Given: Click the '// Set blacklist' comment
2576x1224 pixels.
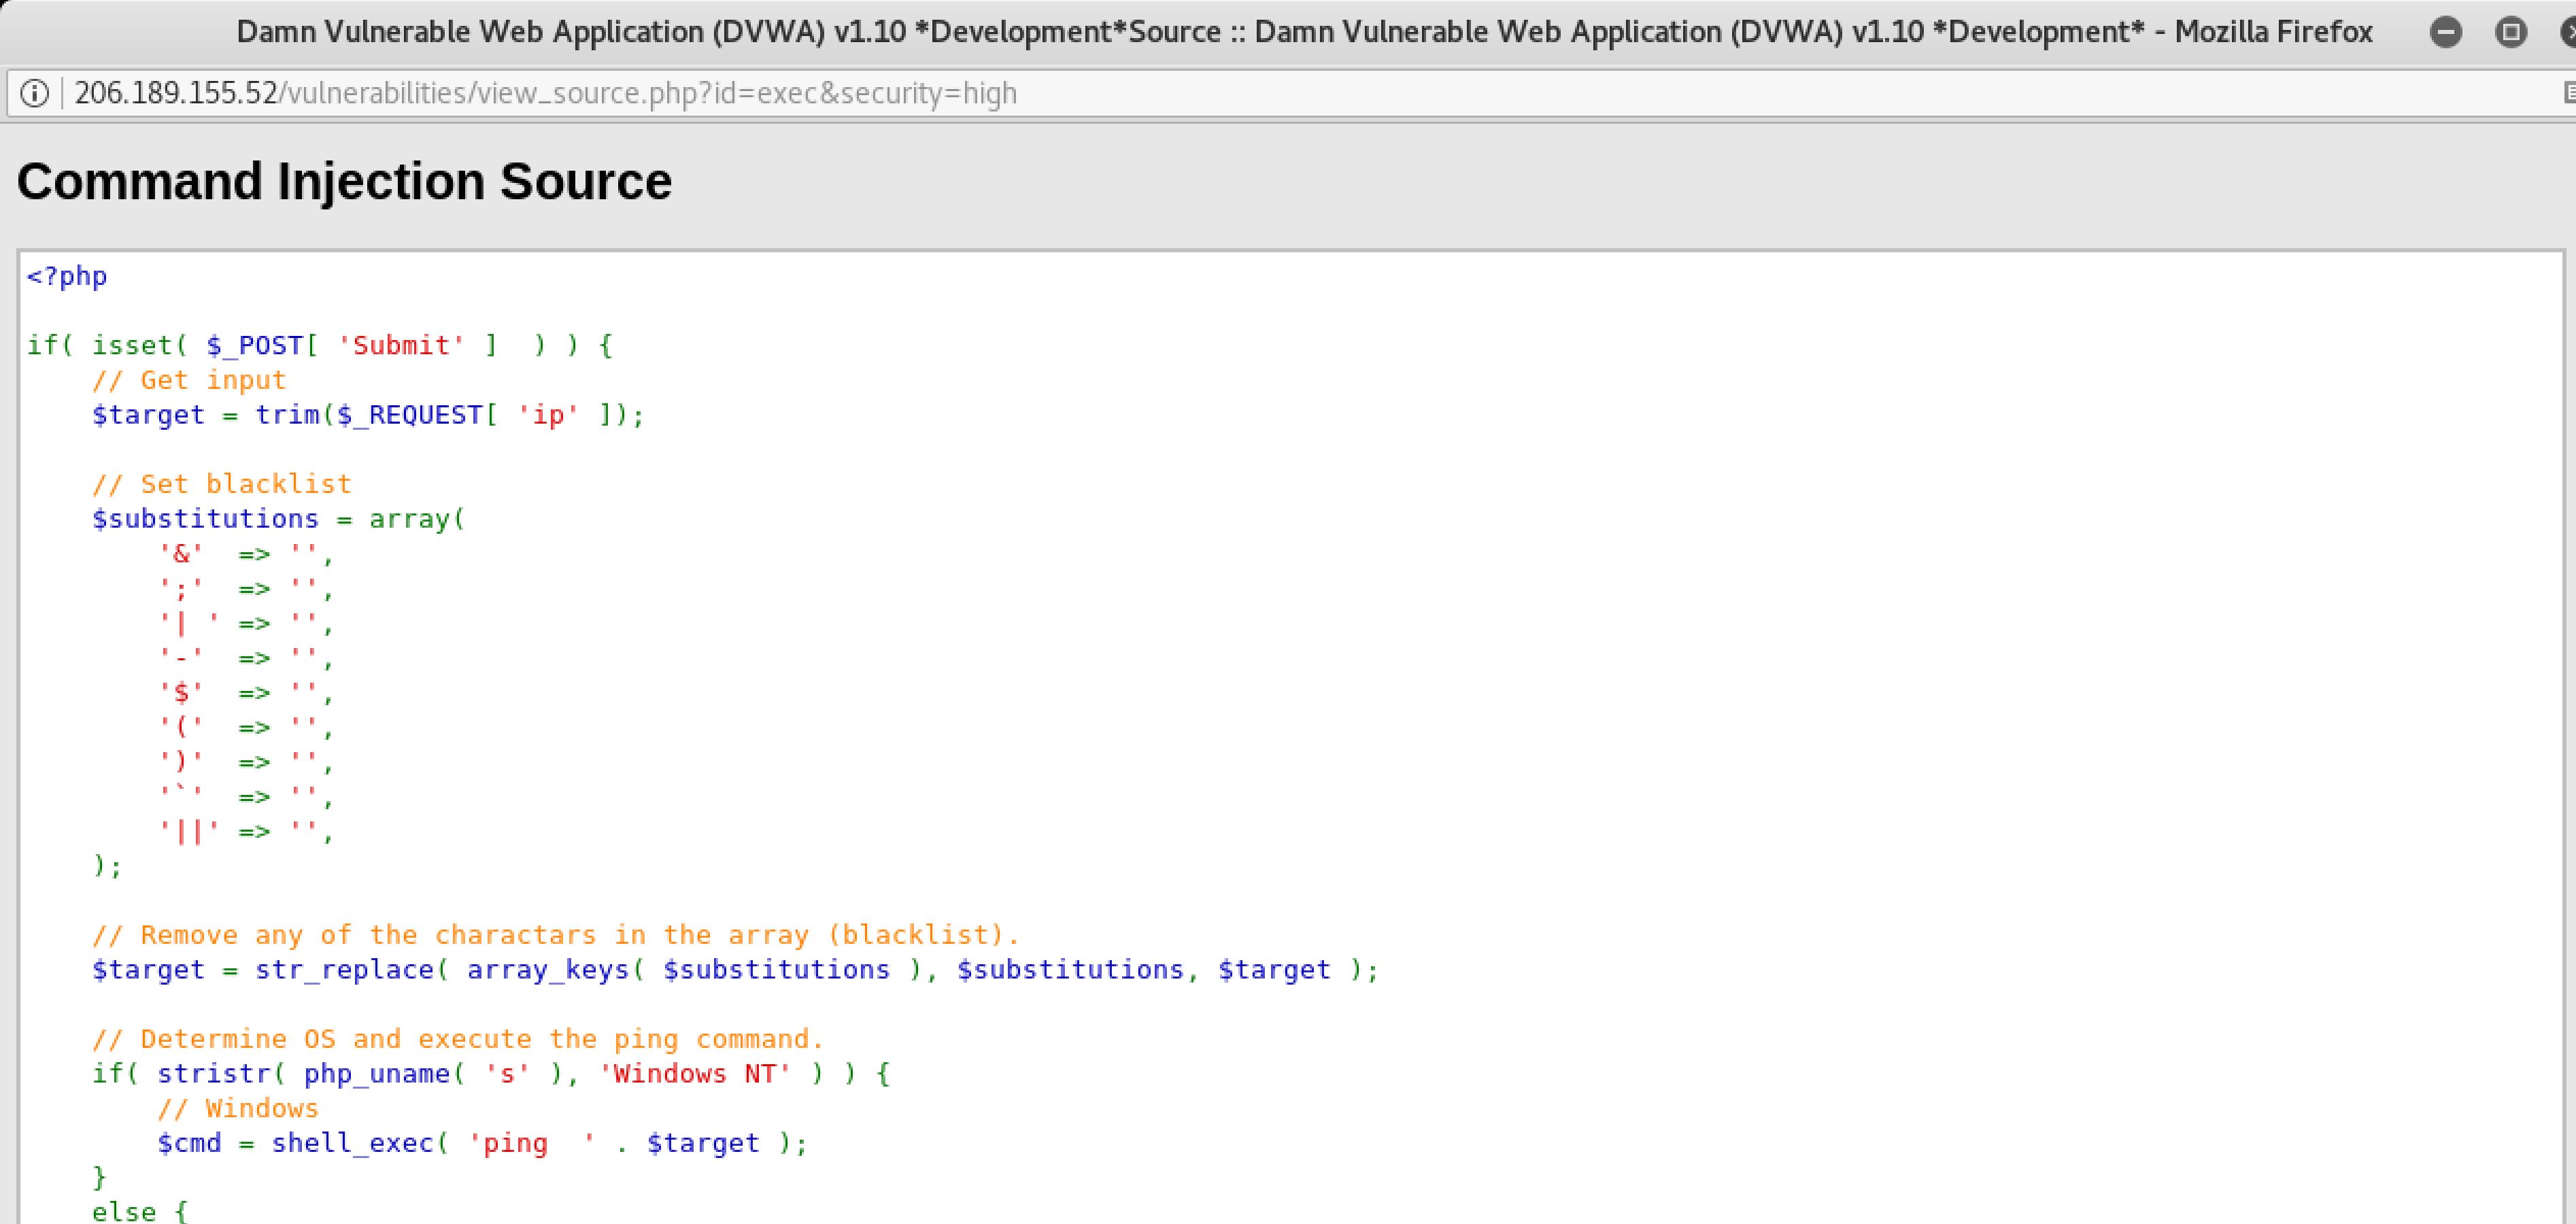Looking at the screenshot, I should tap(221, 485).
